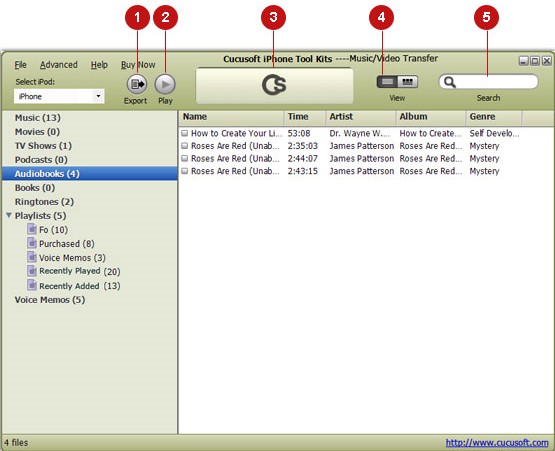The height and width of the screenshot is (451, 555).
Task: Click genre cell 'Self Develo...'
Action: point(494,133)
